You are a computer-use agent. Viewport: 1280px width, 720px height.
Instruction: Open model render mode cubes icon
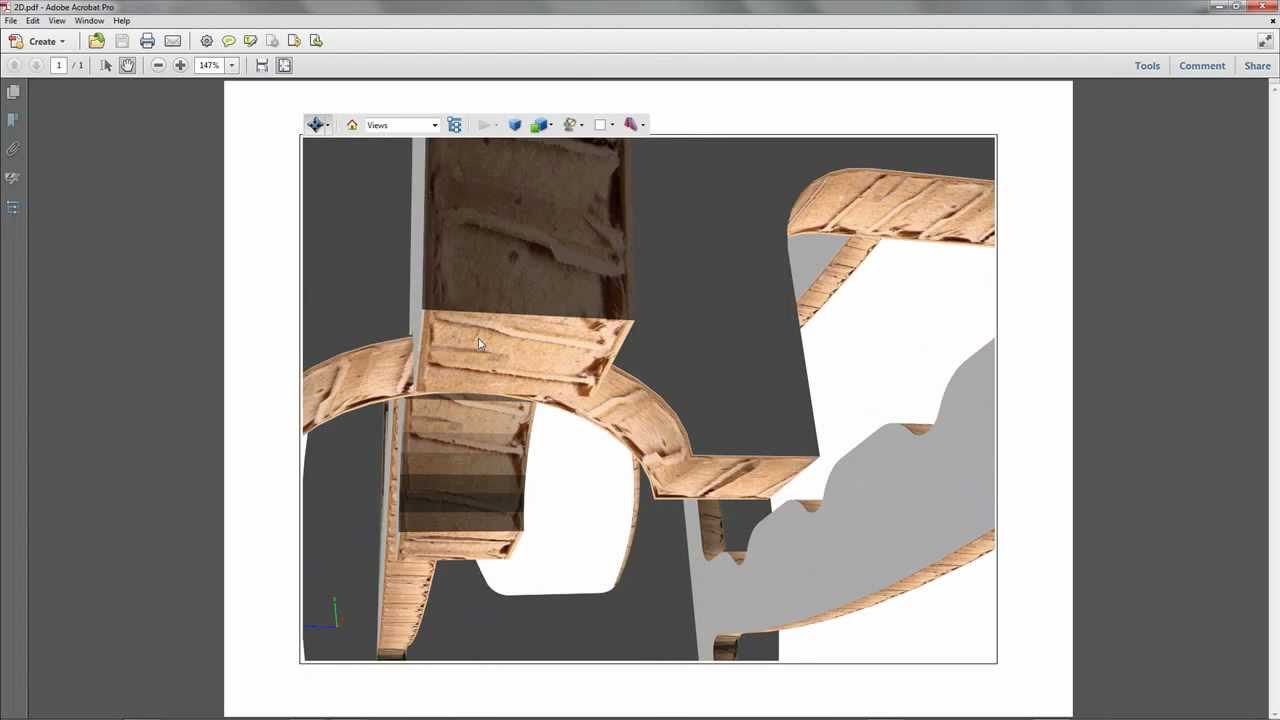(x=538, y=125)
